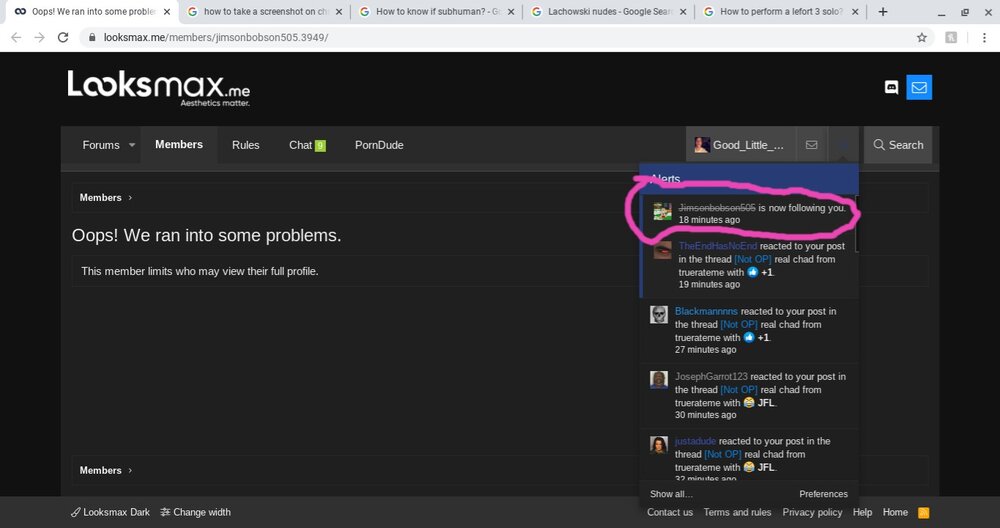The width and height of the screenshot is (1000, 528).
Task: Open JosephGarrot123 user link in alerts
Action: (x=711, y=376)
